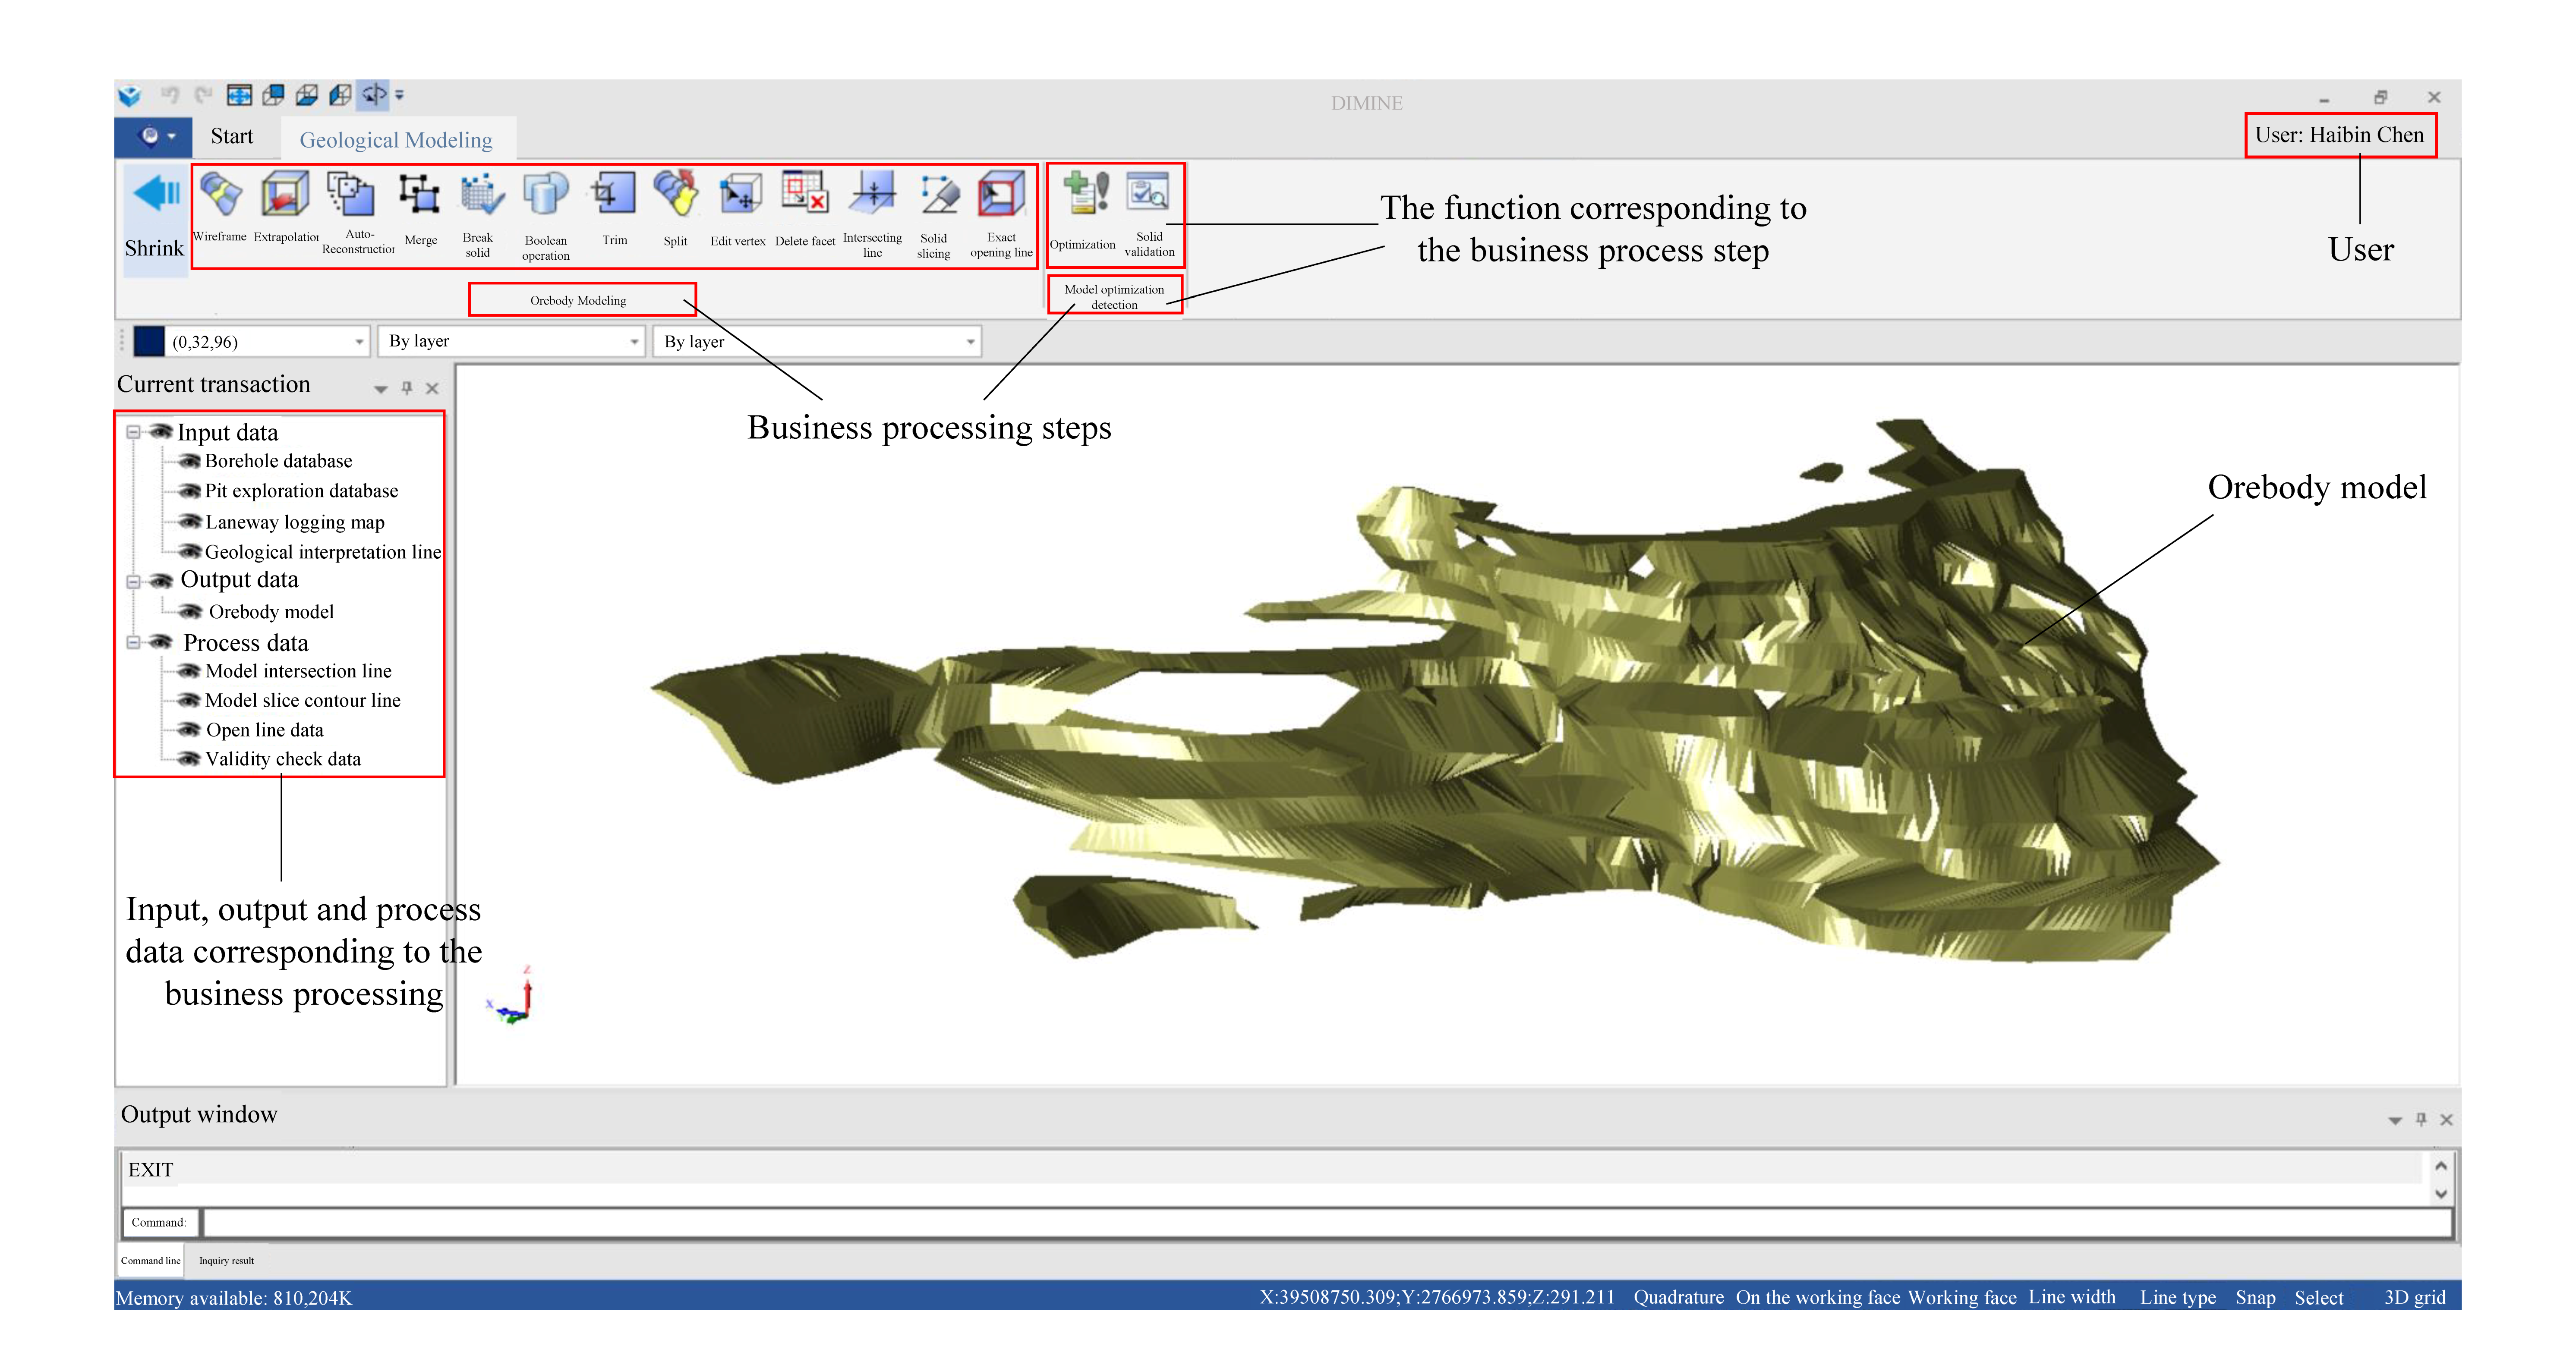The width and height of the screenshot is (2576, 1359).
Task: Click Line width in status bar
Action: click(x=2071, y=1297)
